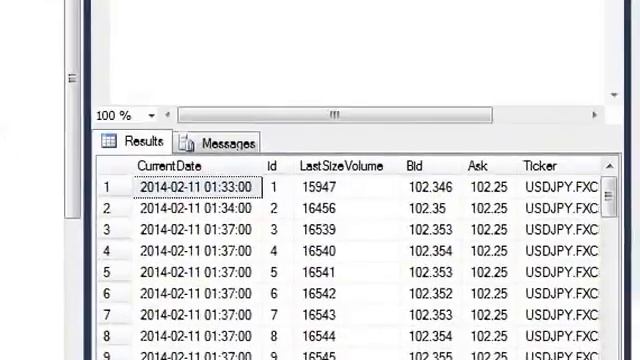The height and width of the screenshot is (360, 640).
Task: Open the Results tab
Action: pos(133,141)
